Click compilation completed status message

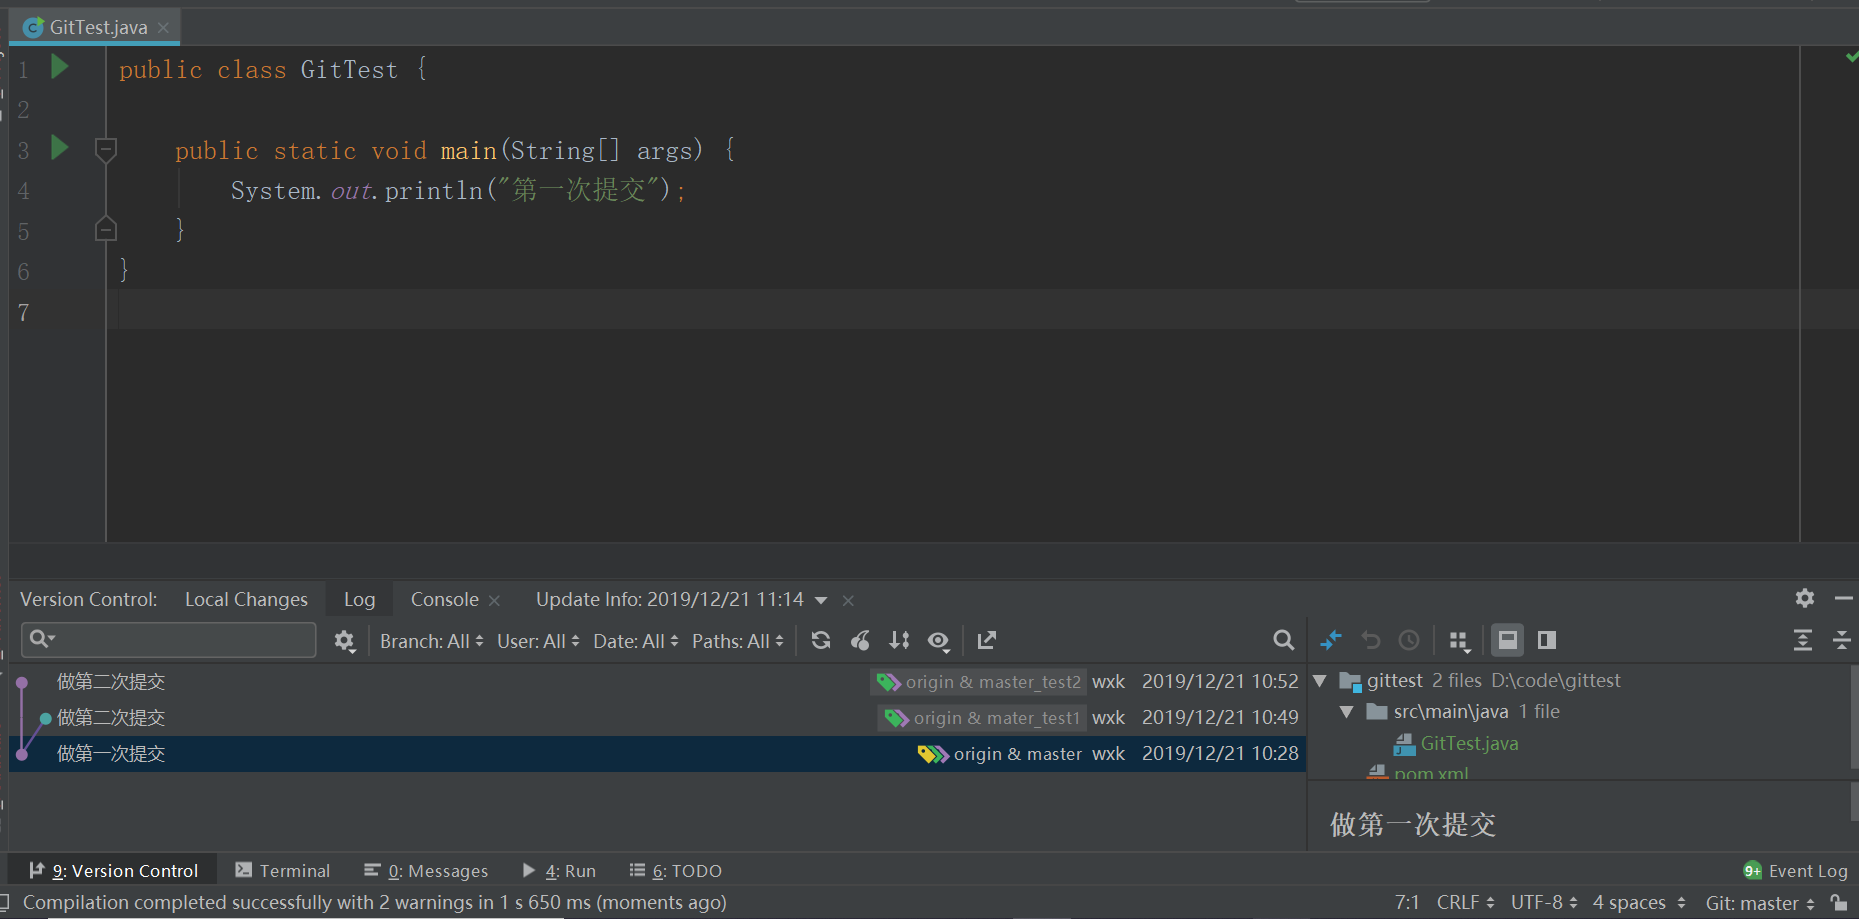[374, 903]
